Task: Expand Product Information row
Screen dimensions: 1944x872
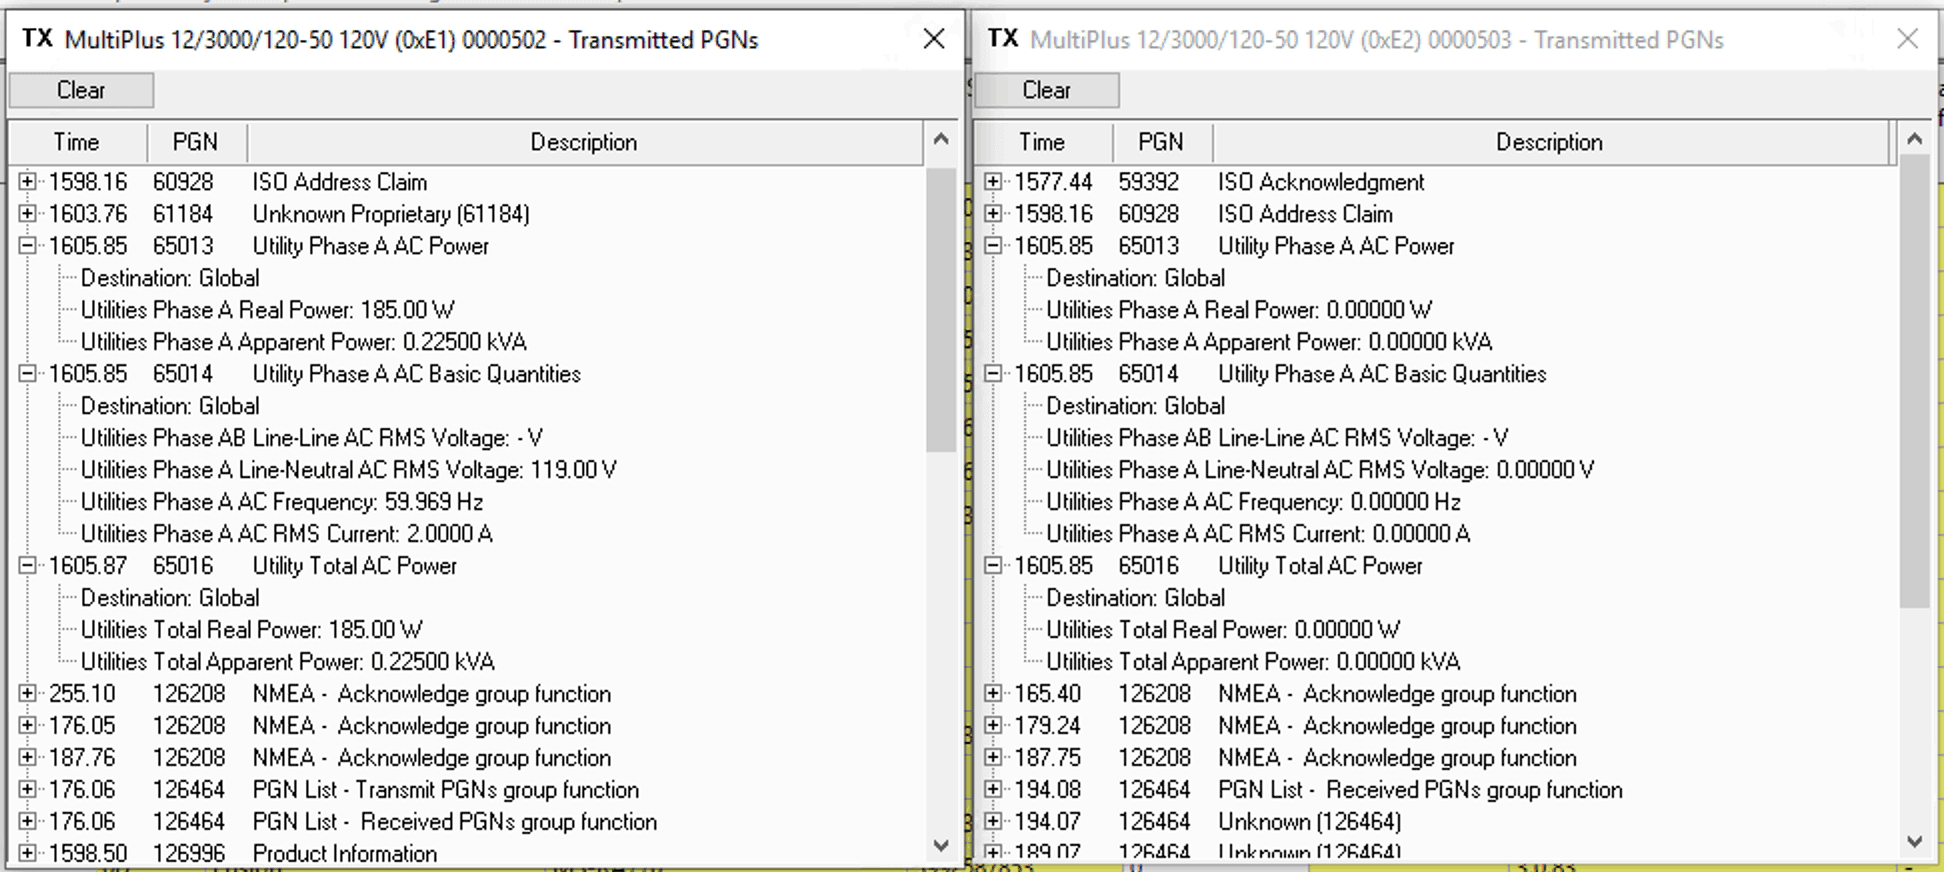Action: [x=28, y=854]
